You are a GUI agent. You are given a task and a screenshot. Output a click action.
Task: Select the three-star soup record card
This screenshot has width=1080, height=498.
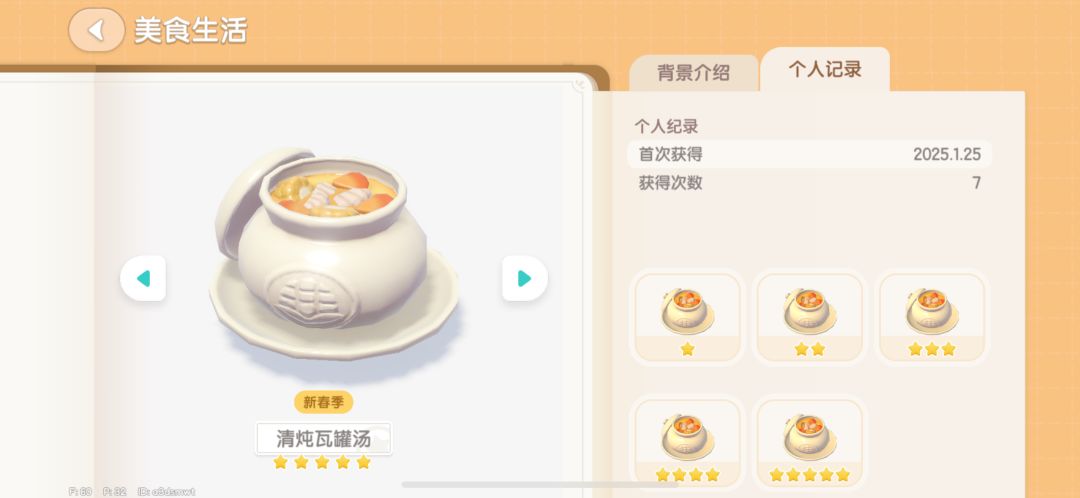[931, 317]
